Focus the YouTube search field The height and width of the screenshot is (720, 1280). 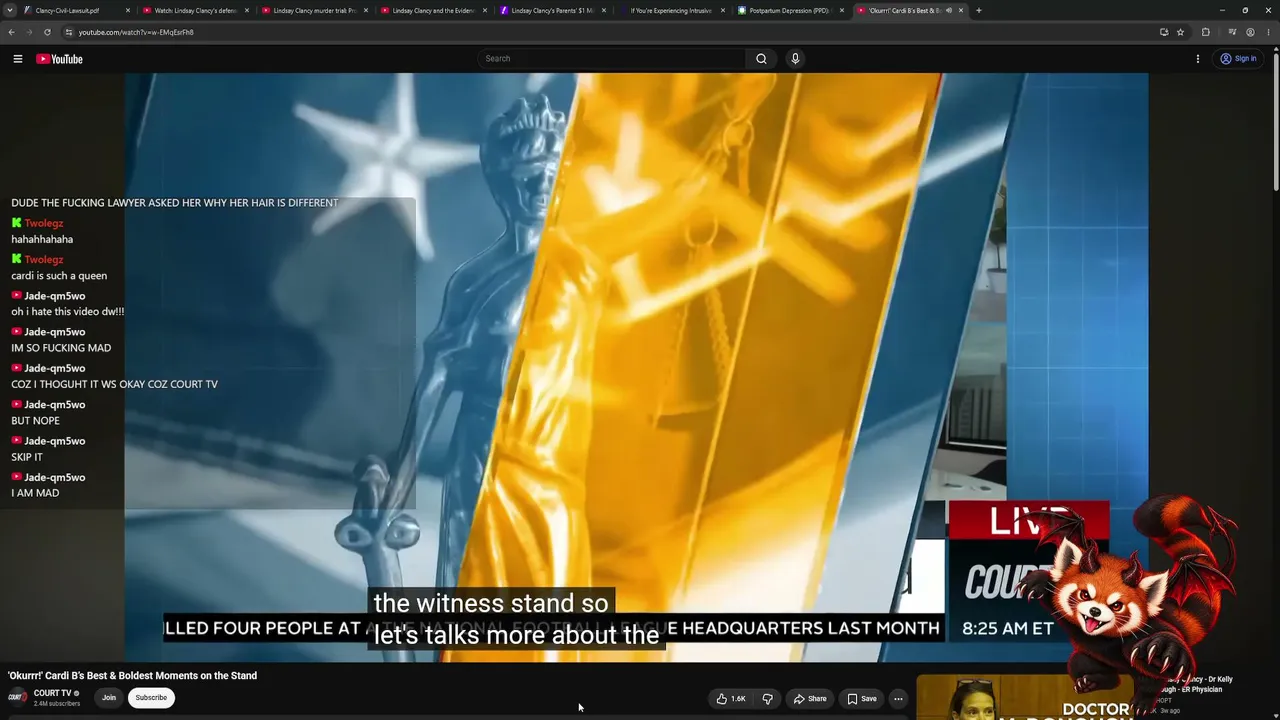tap(612, 59)
